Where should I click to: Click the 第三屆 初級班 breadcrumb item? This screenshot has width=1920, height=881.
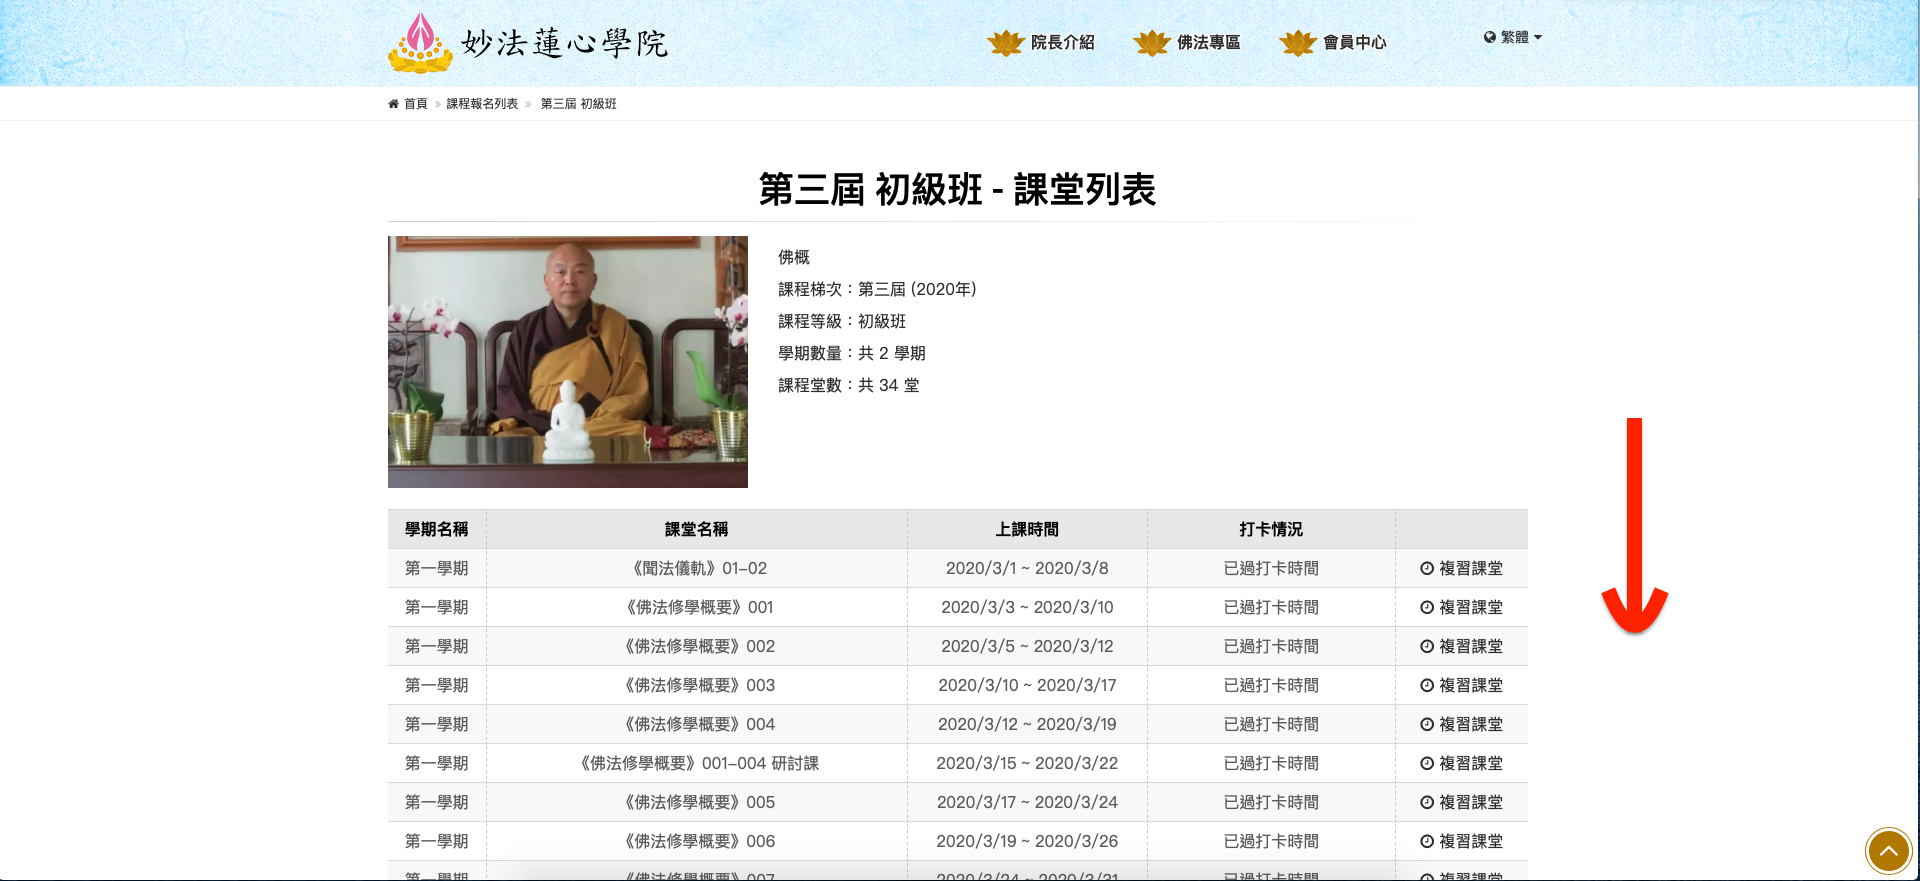[x=578, y=104]
